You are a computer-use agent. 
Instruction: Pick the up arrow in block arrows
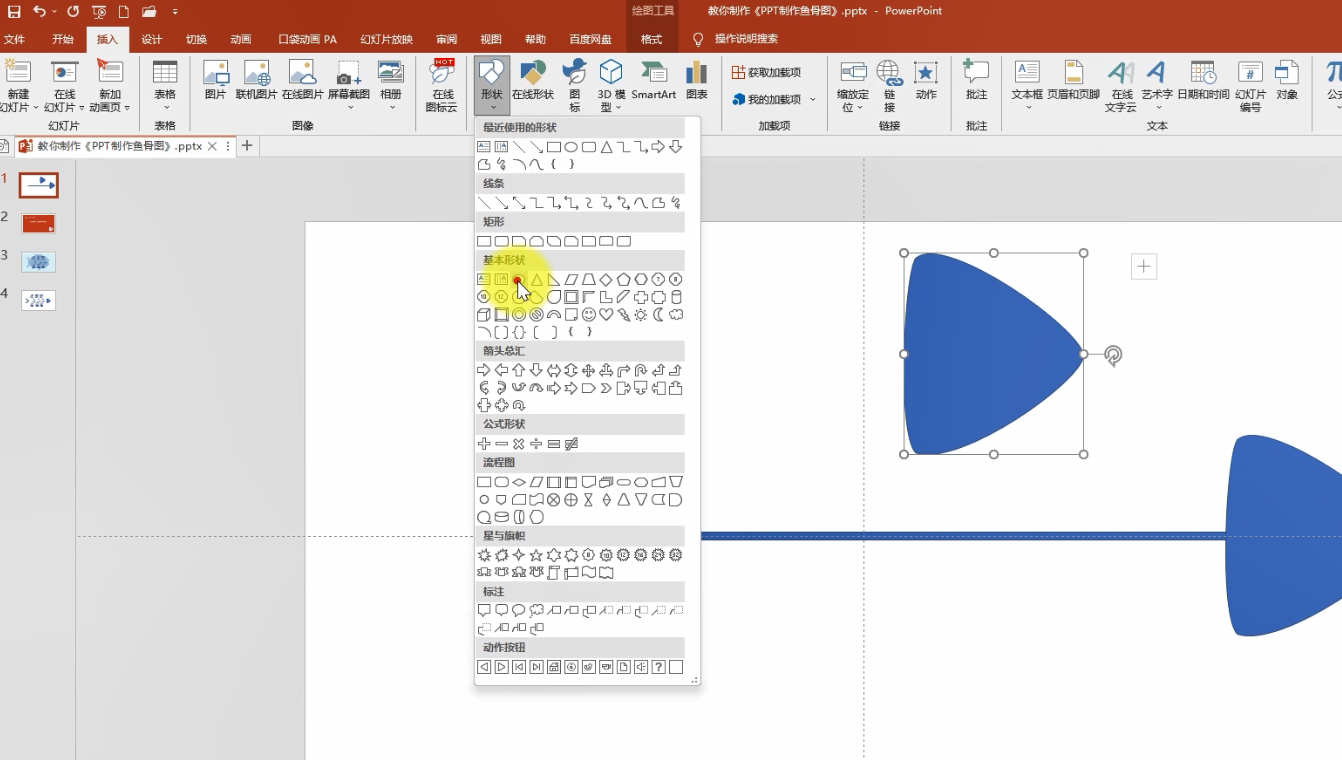(x=519, y=371)
